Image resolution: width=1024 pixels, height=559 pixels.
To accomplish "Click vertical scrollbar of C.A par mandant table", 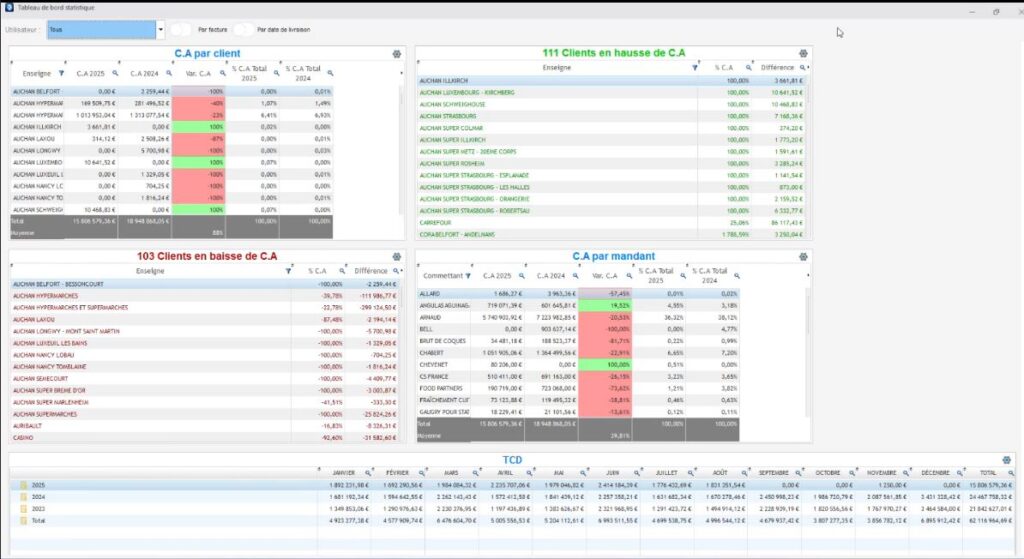I will point(808,353).
